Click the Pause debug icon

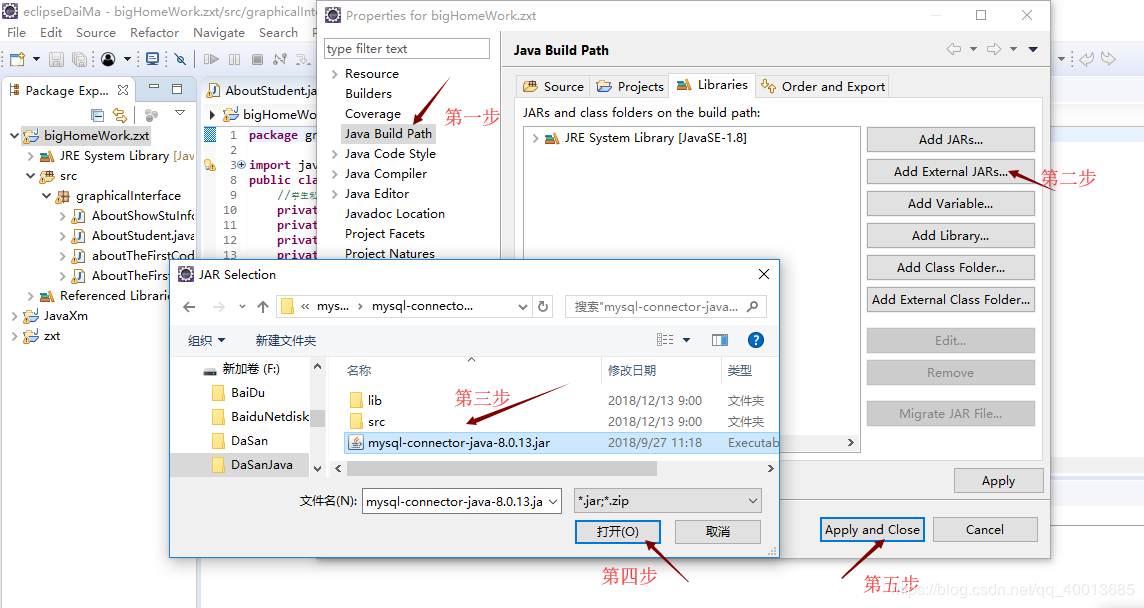click(x=234, y=58)
